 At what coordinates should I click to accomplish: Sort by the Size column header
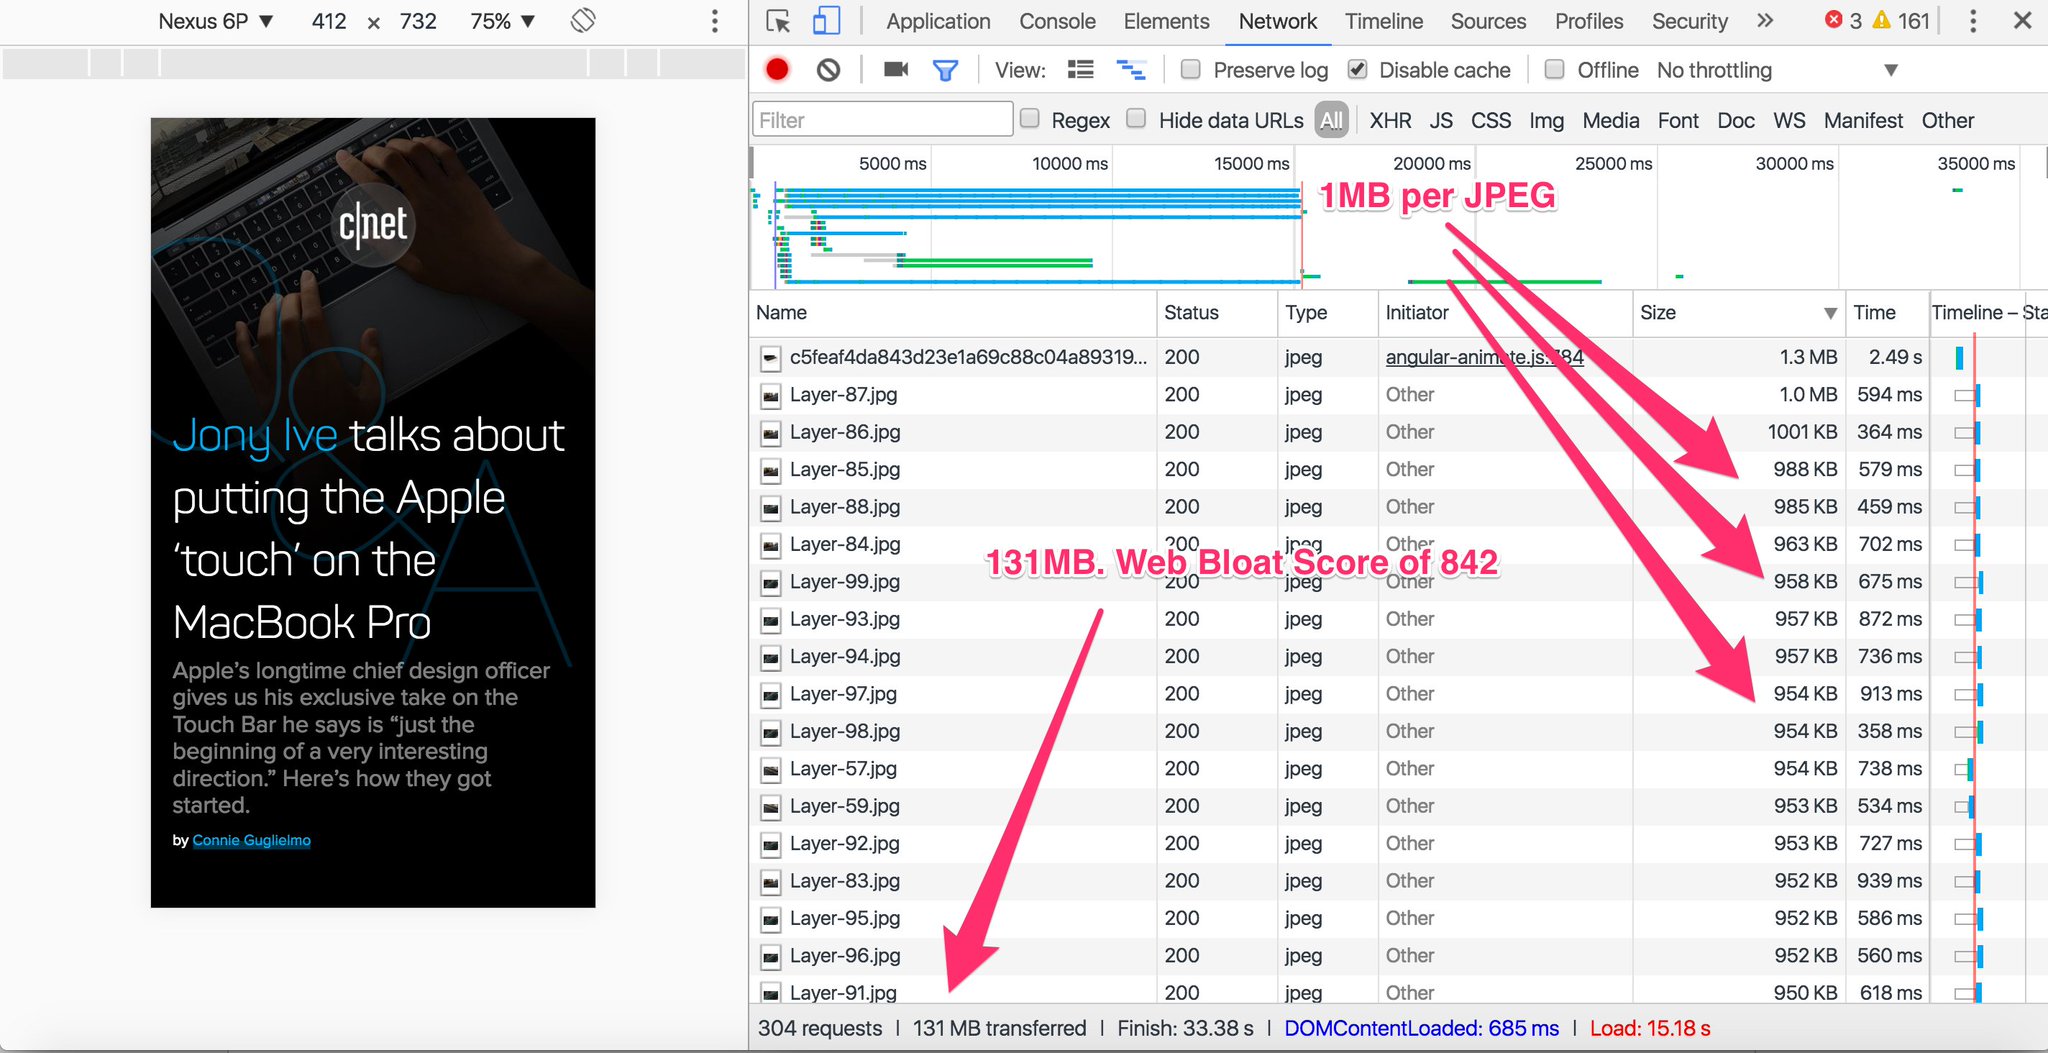tap(1738, 312)
